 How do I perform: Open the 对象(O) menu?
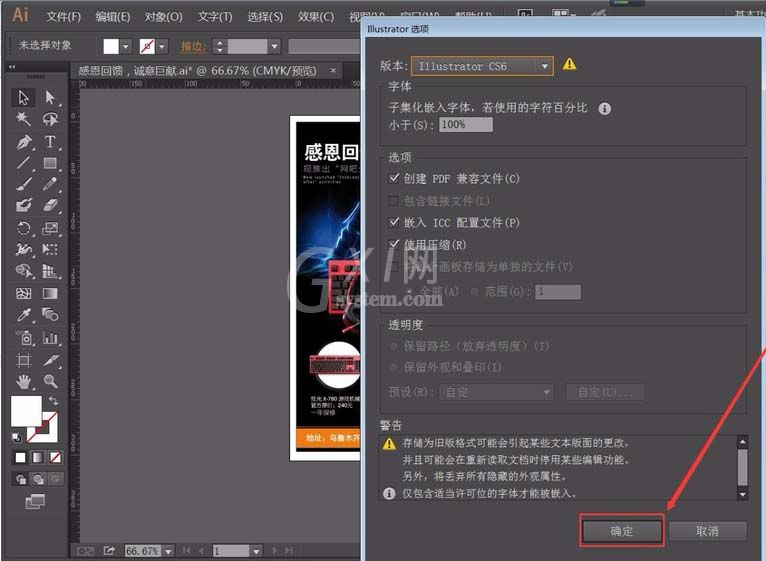163,17
